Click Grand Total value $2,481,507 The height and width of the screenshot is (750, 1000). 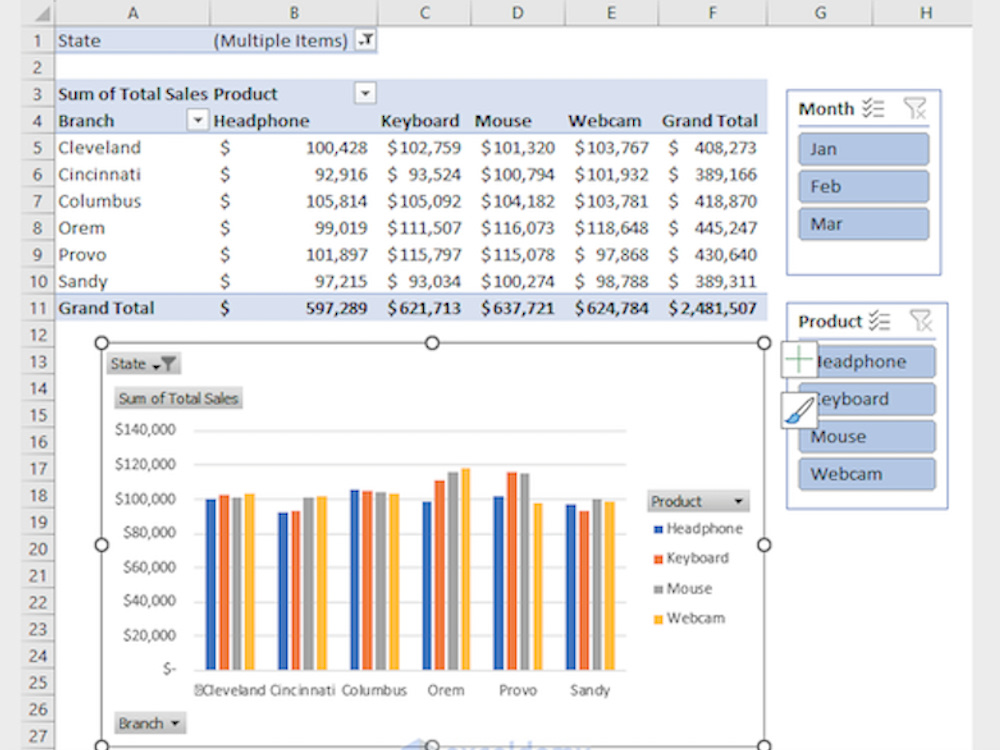712,308
